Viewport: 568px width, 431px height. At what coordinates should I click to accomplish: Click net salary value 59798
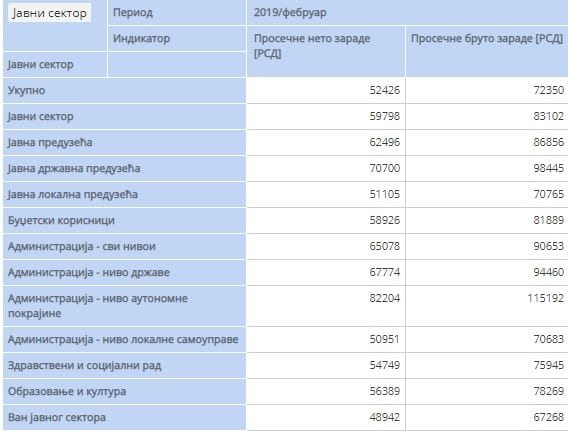pyautogui.click(x=385, y=116)
